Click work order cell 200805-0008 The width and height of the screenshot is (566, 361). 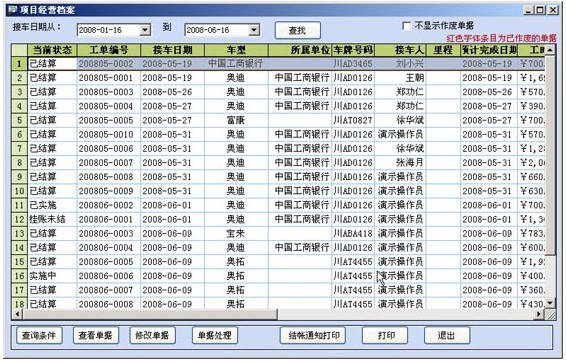tap(109, 177)
